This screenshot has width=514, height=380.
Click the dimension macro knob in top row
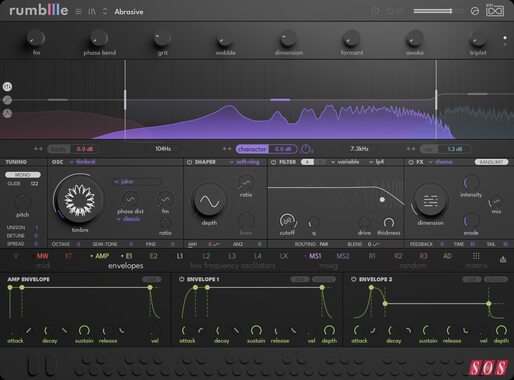[288, 39]
